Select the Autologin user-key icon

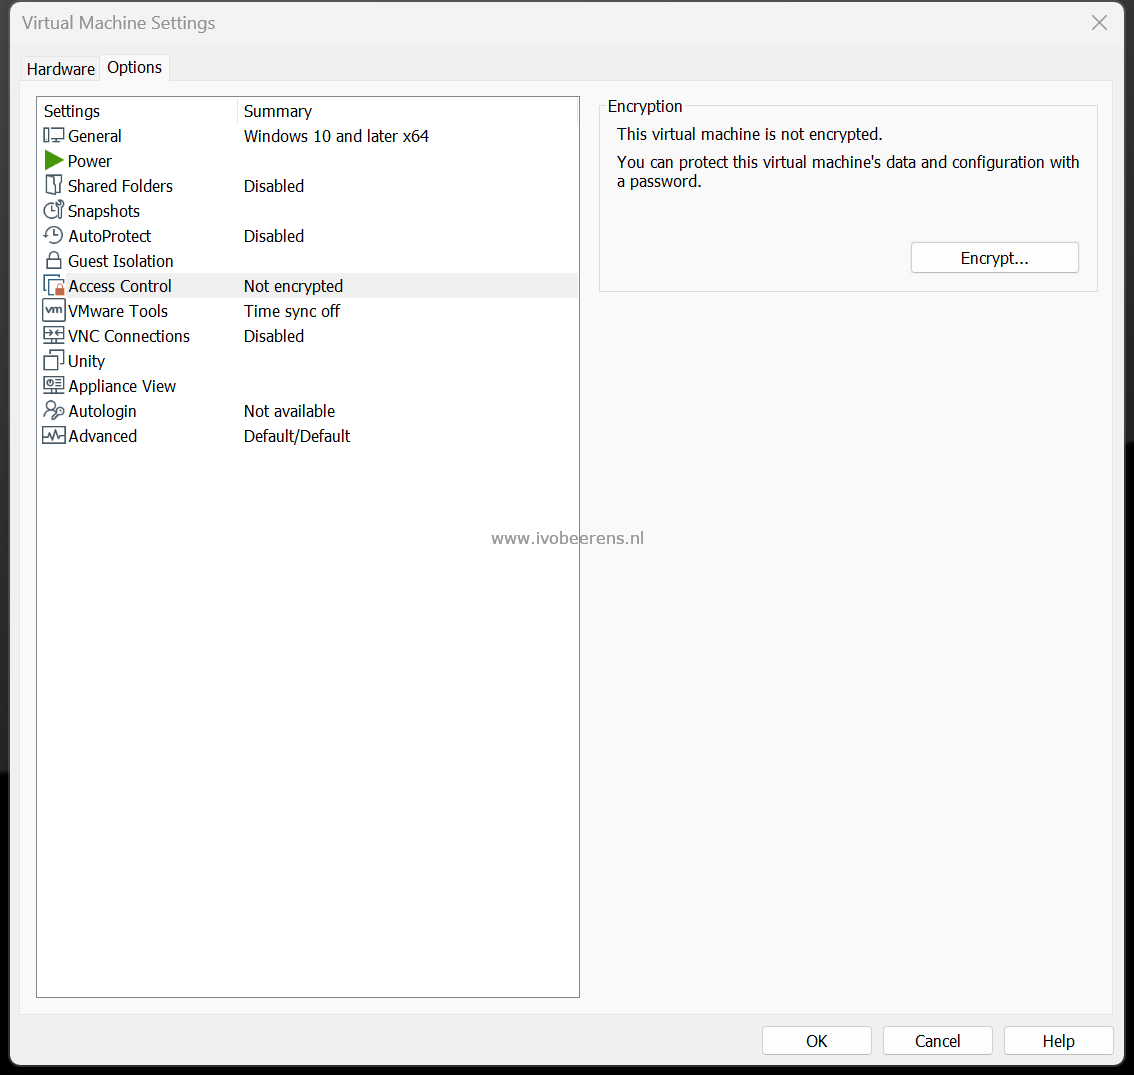[54, 410]
